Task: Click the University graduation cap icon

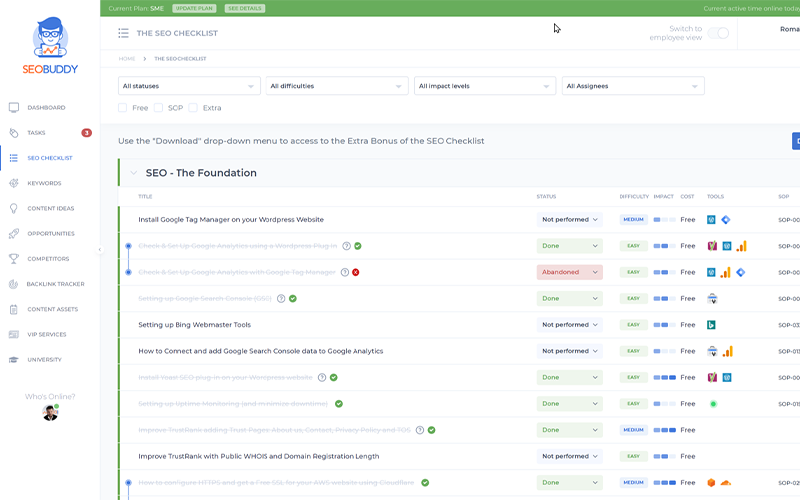Action: (14, 360)
